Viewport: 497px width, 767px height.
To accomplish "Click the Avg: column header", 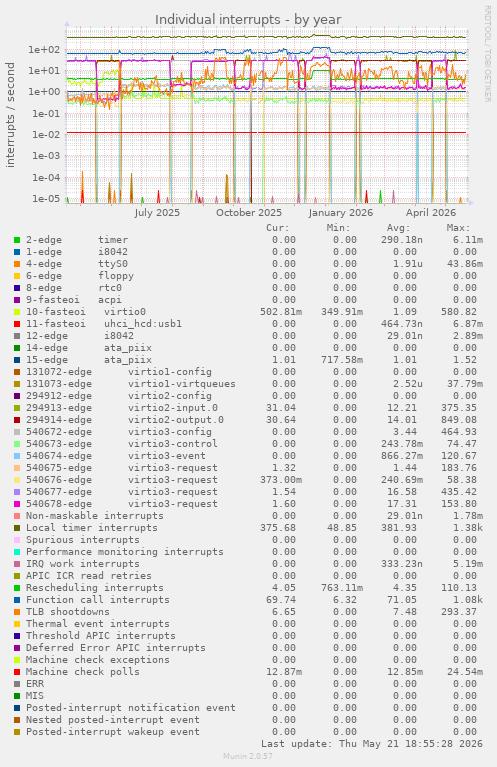I will point(398,228).
